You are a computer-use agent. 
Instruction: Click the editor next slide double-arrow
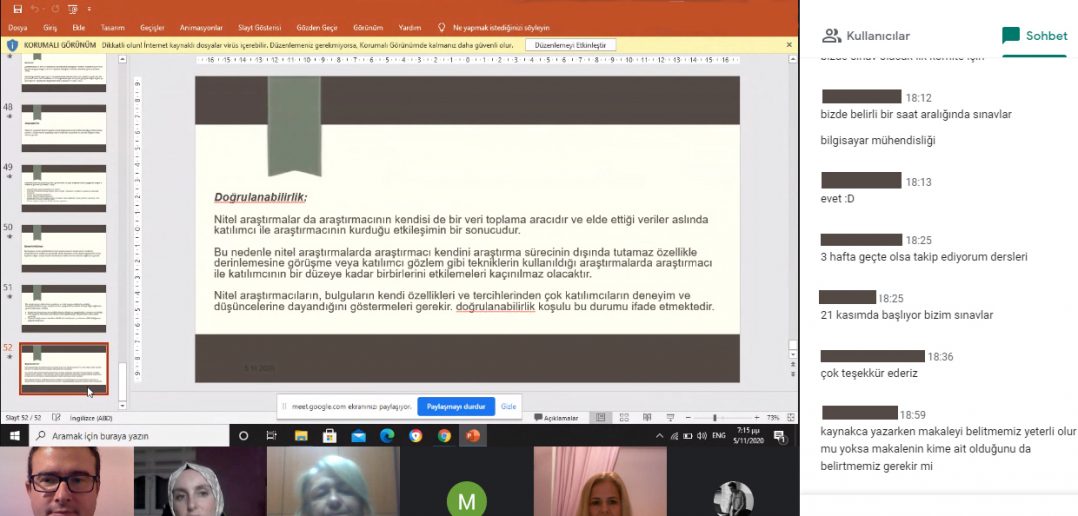point(793,374)
